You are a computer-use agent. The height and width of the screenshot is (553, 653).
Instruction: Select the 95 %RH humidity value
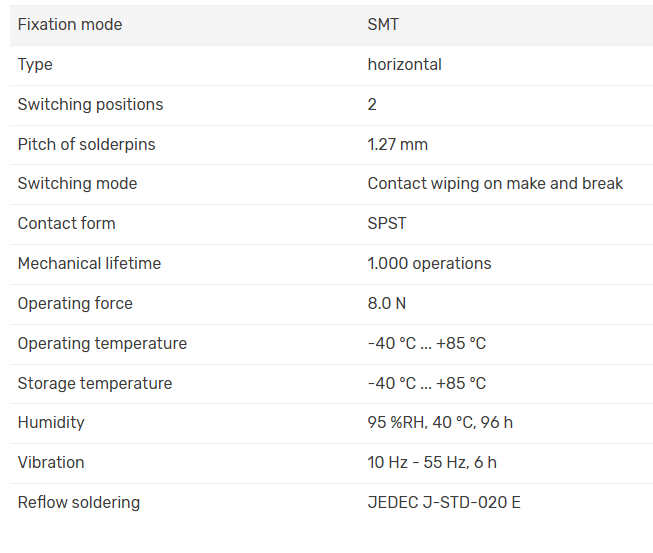click(x=440, y=423)
